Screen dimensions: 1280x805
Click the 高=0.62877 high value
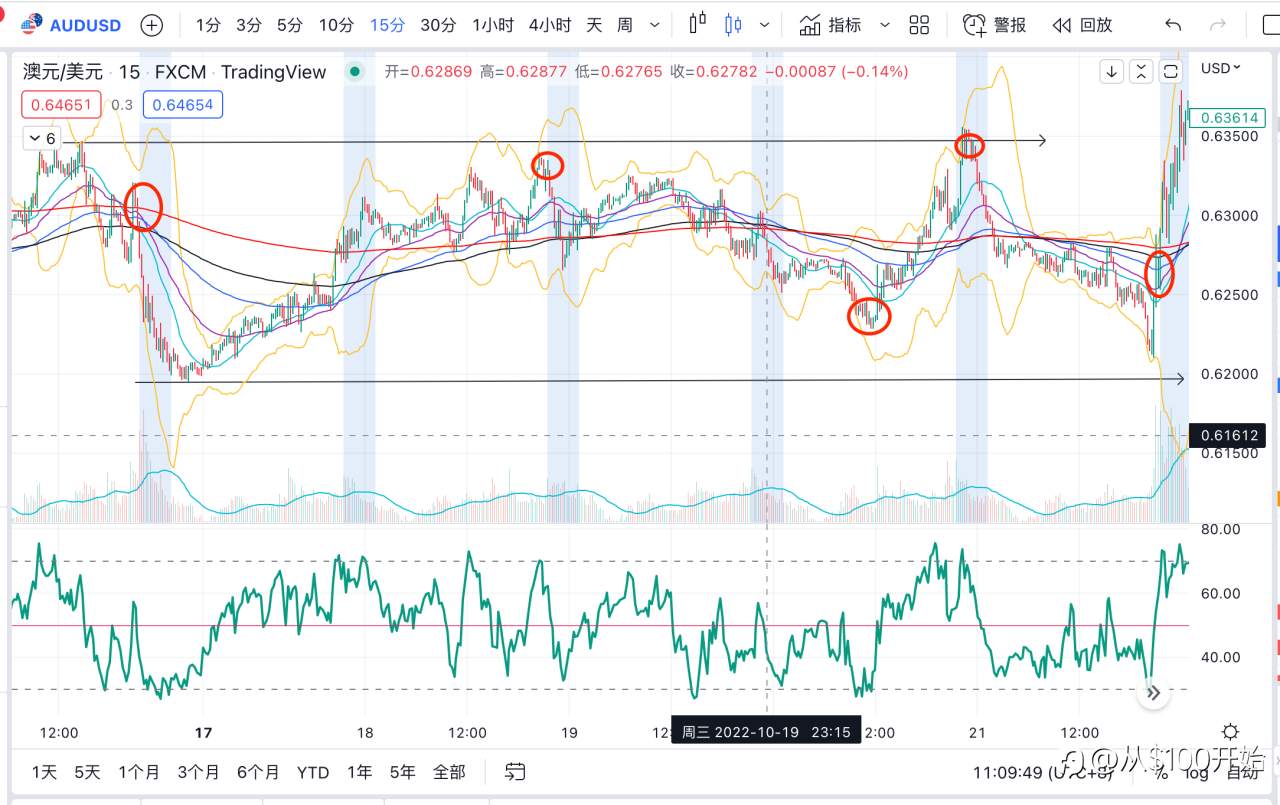tap(523, 72)
